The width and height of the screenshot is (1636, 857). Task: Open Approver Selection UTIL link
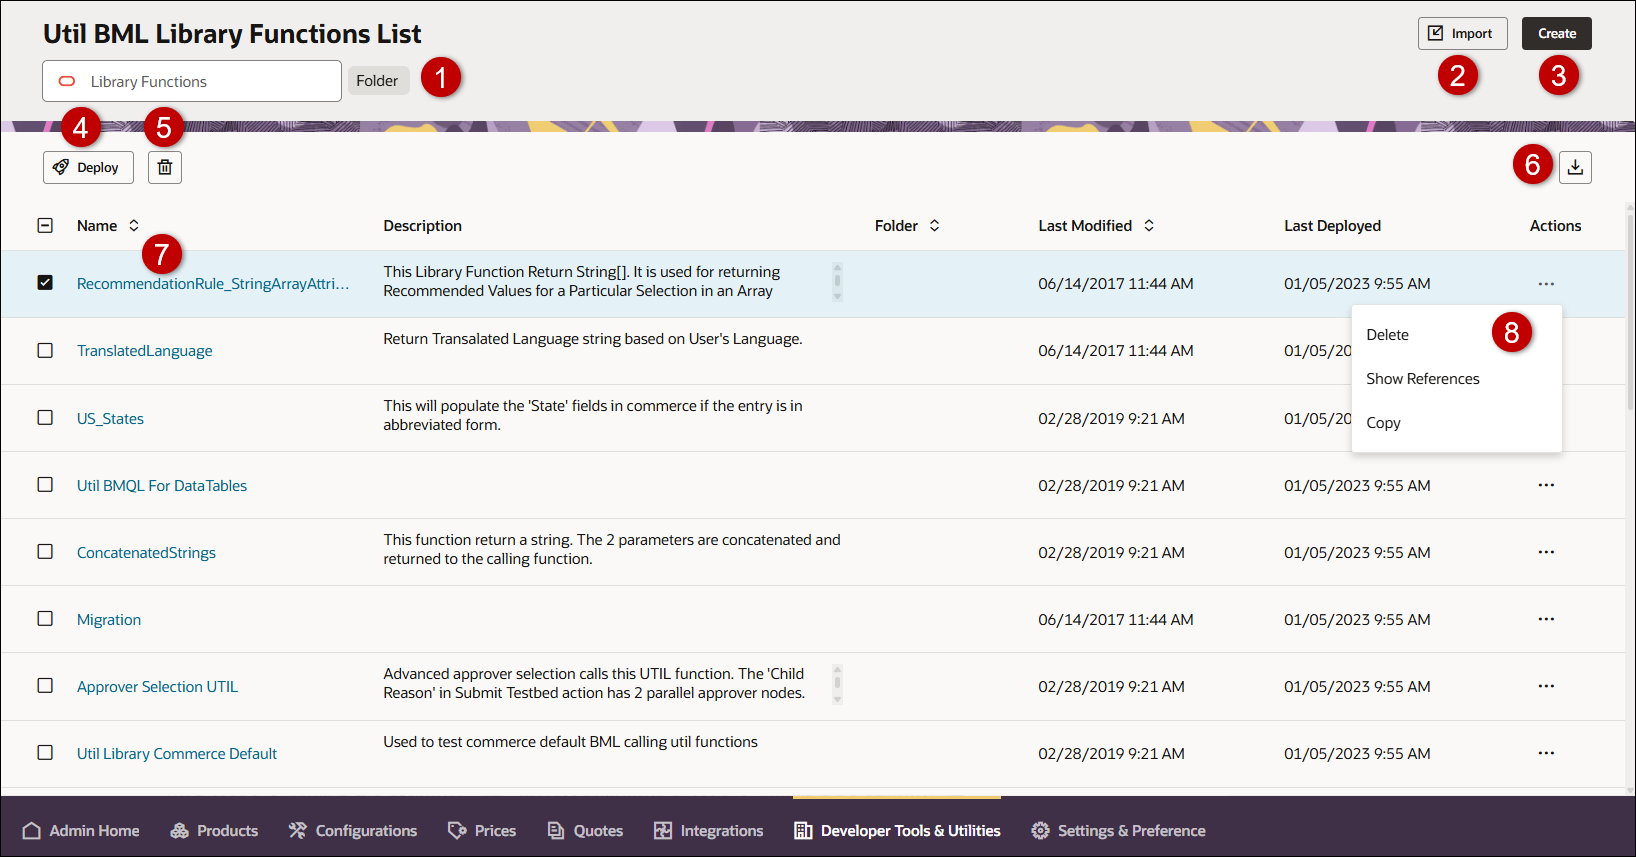[157, 687]
